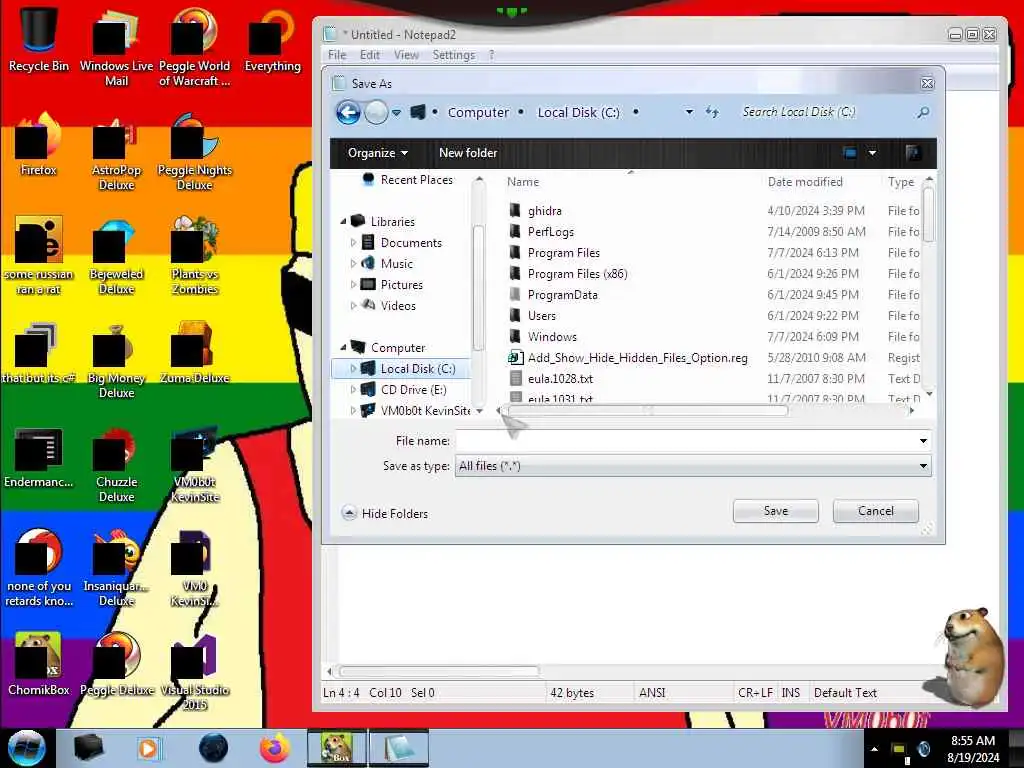Open recent pages dropdown arrow
The height and width of the screenshot is (768, 1024).
[396, 112]
